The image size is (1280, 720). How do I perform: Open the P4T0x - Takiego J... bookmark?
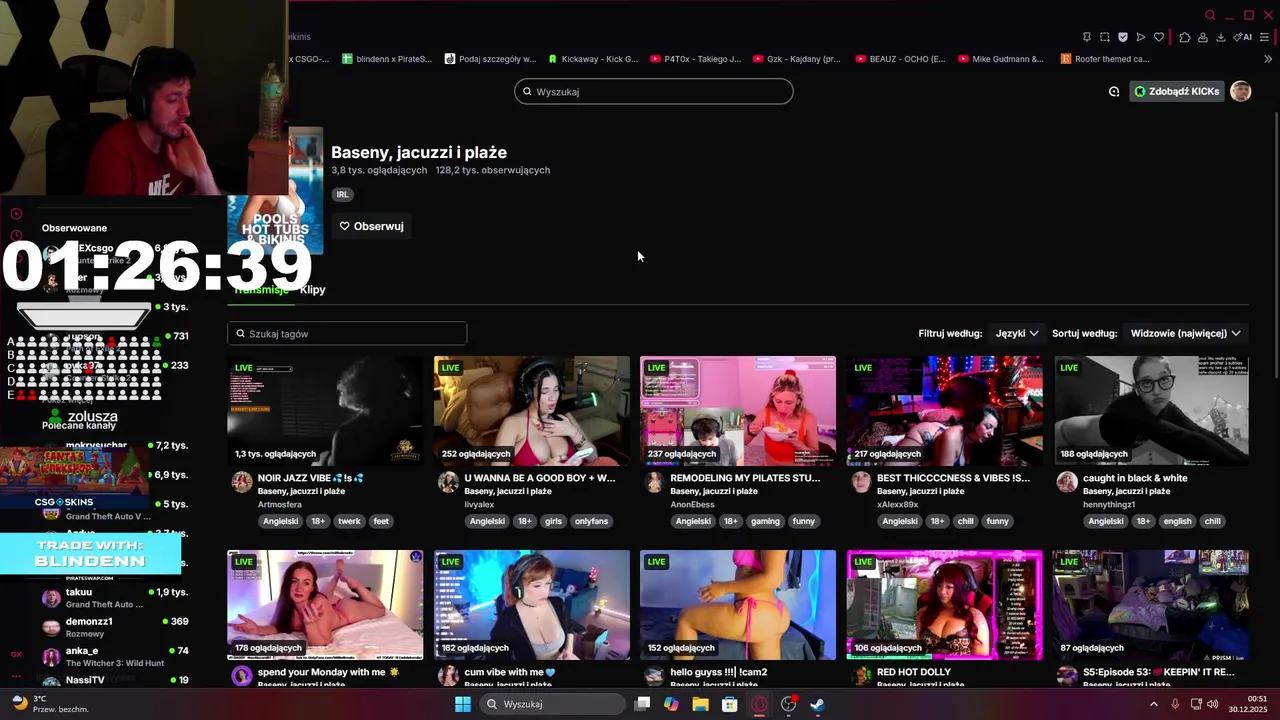tap(696, 59)
